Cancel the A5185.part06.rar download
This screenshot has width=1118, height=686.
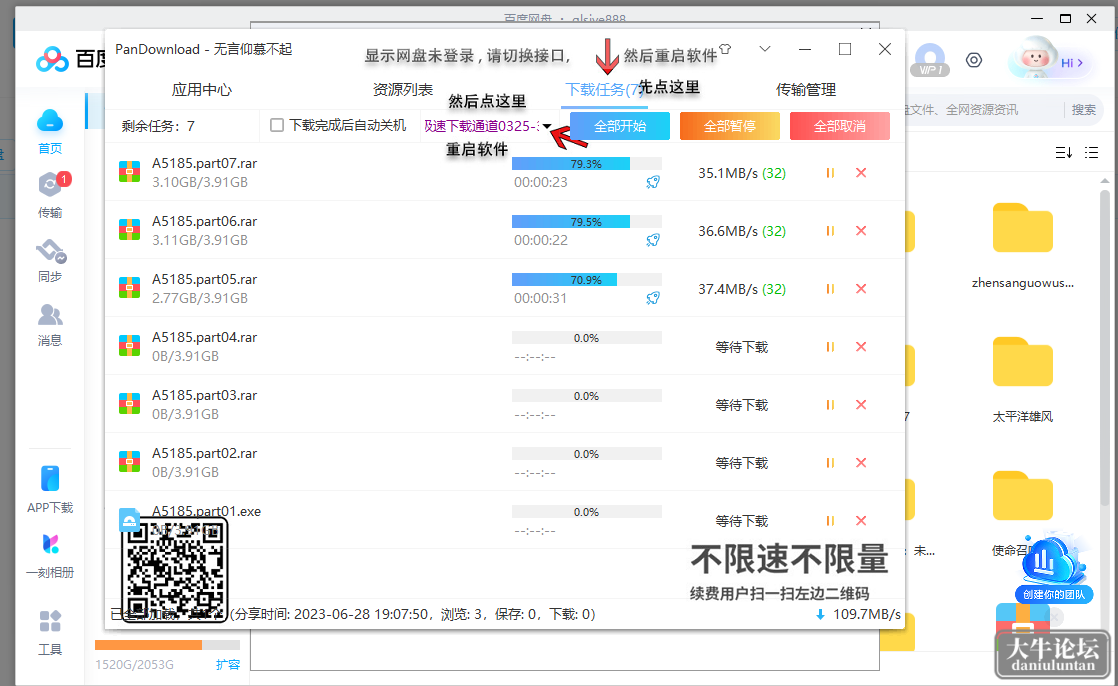(x=861, y=231)
